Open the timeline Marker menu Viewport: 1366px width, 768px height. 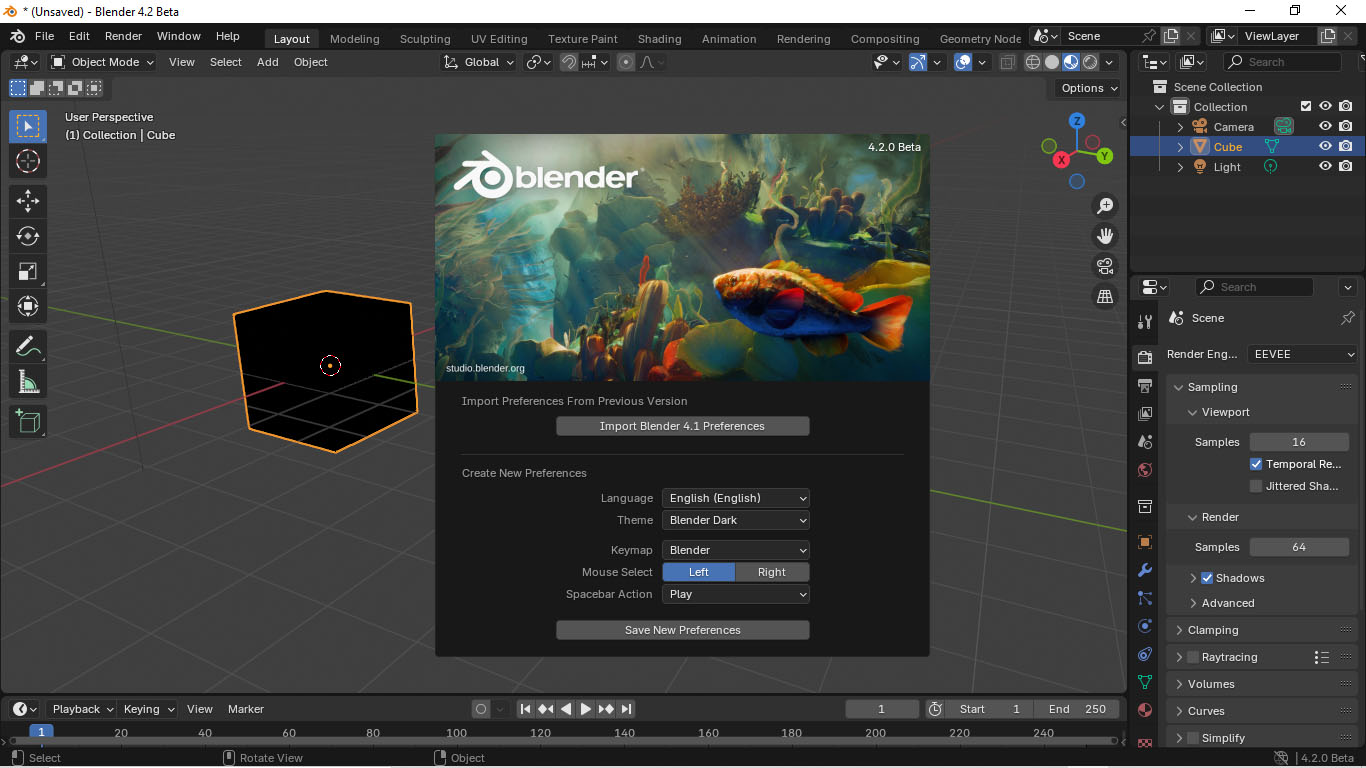click(246, 709)
